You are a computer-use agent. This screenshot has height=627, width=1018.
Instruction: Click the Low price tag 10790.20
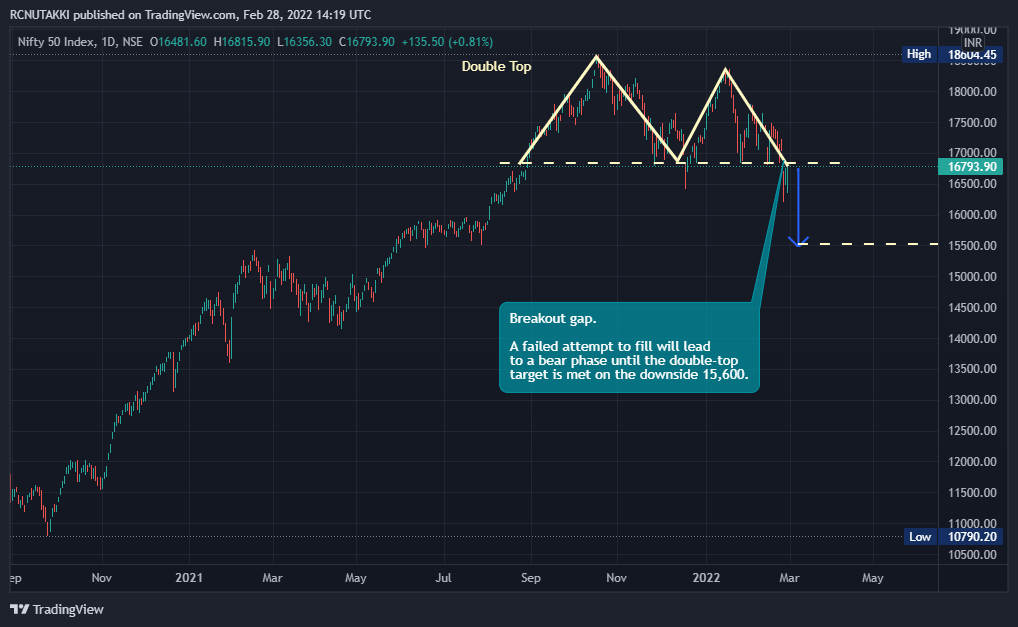[971, 537]
